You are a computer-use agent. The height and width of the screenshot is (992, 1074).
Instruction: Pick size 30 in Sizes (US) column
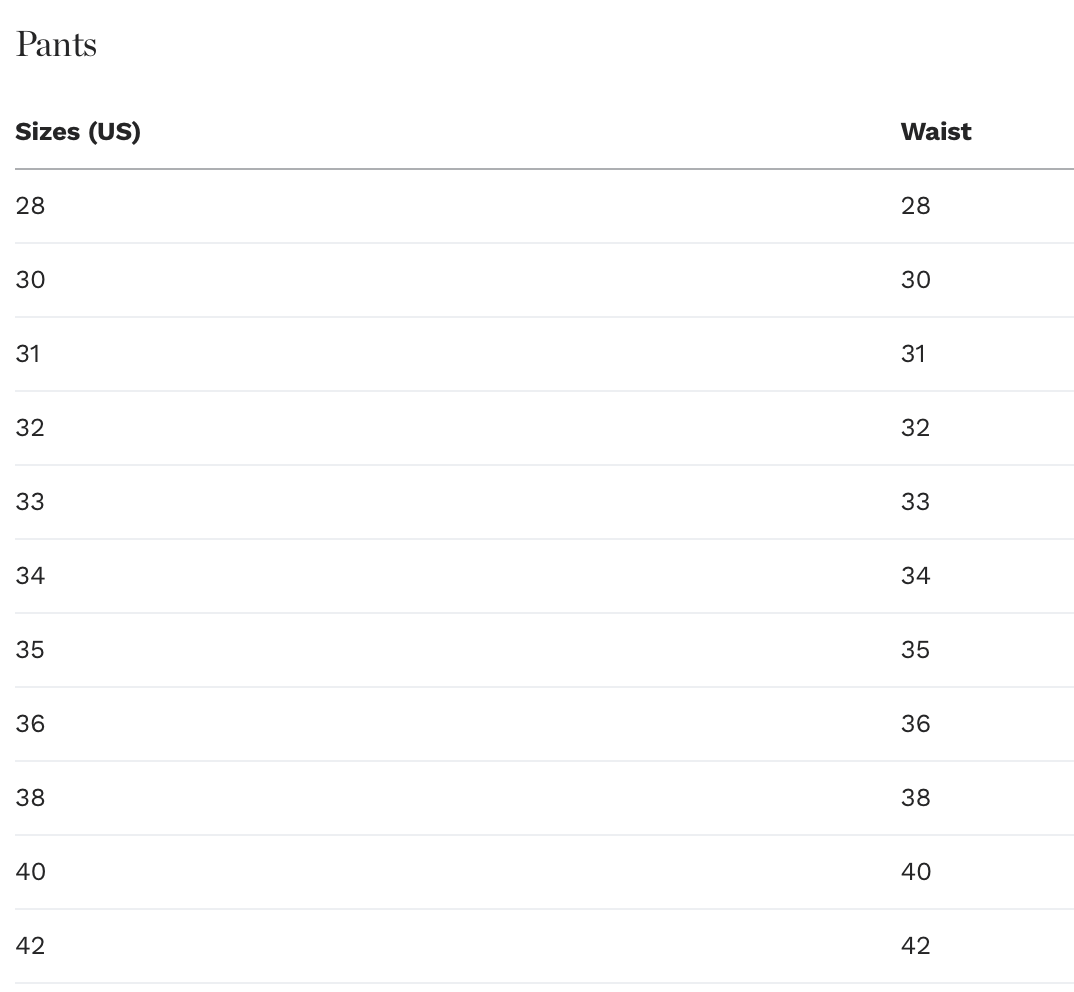point(30,280)
